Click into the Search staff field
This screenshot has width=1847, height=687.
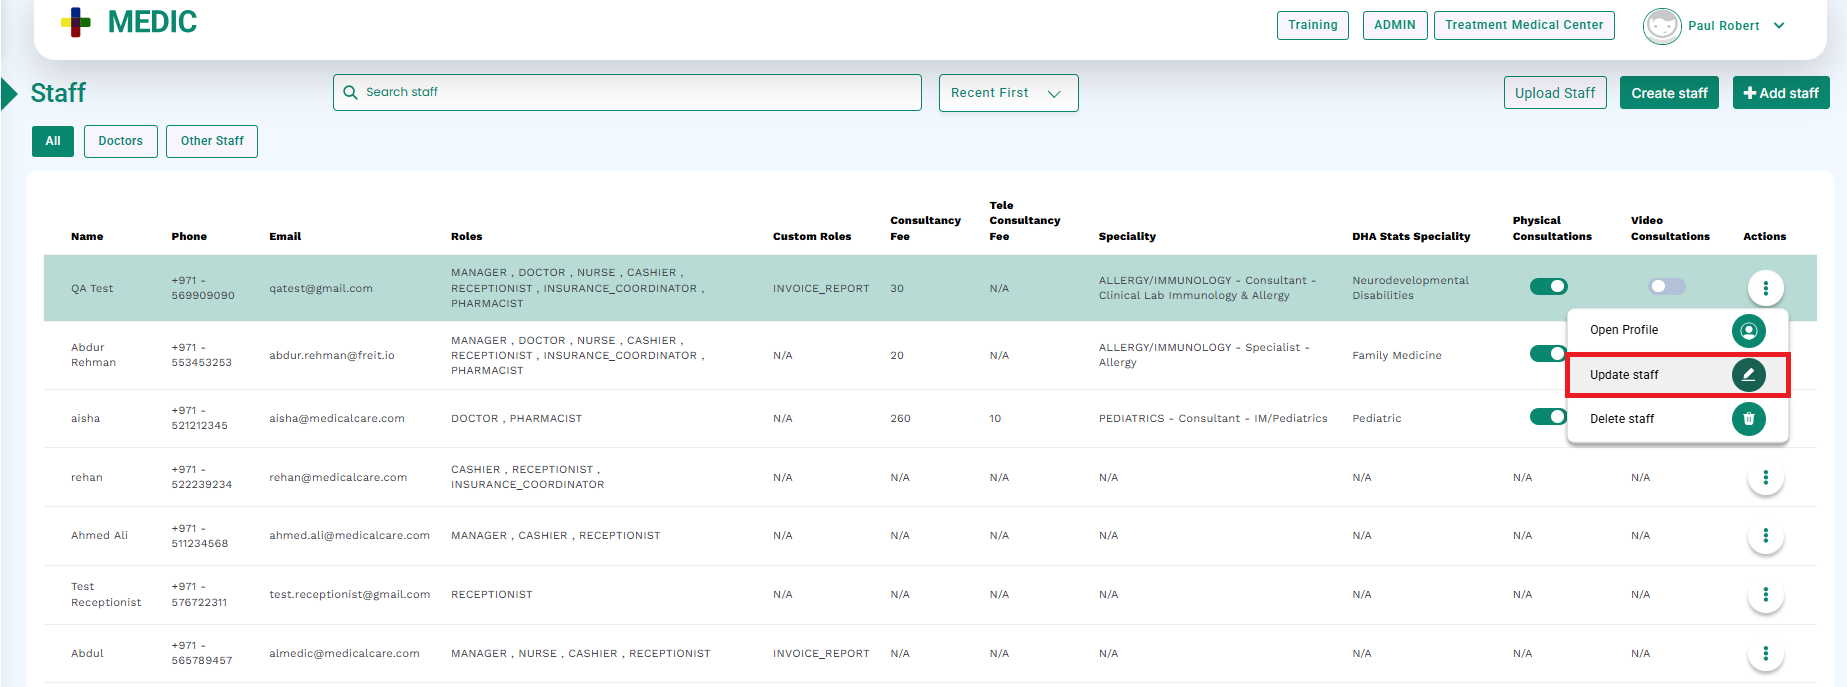(627, 92)
